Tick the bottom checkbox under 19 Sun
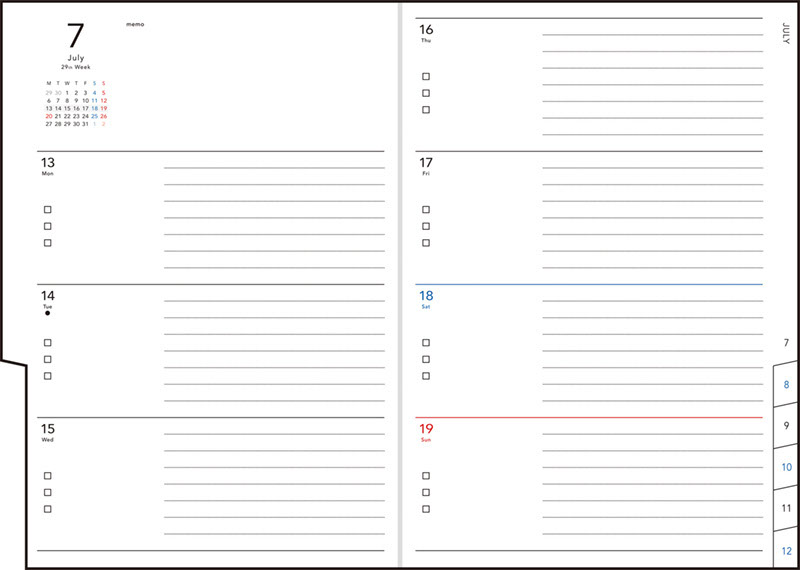The width and height of the screenshot is (800, 570). point(426,509)
